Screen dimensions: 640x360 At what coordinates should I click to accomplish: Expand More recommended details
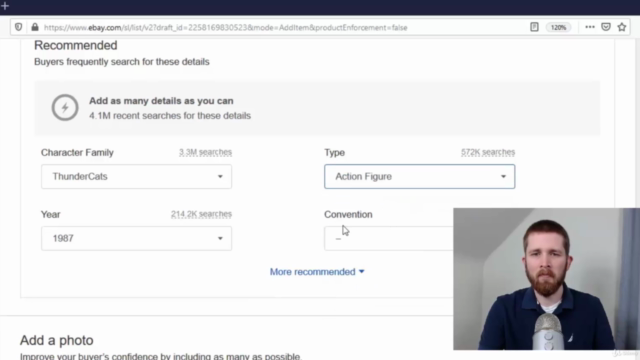317,272
